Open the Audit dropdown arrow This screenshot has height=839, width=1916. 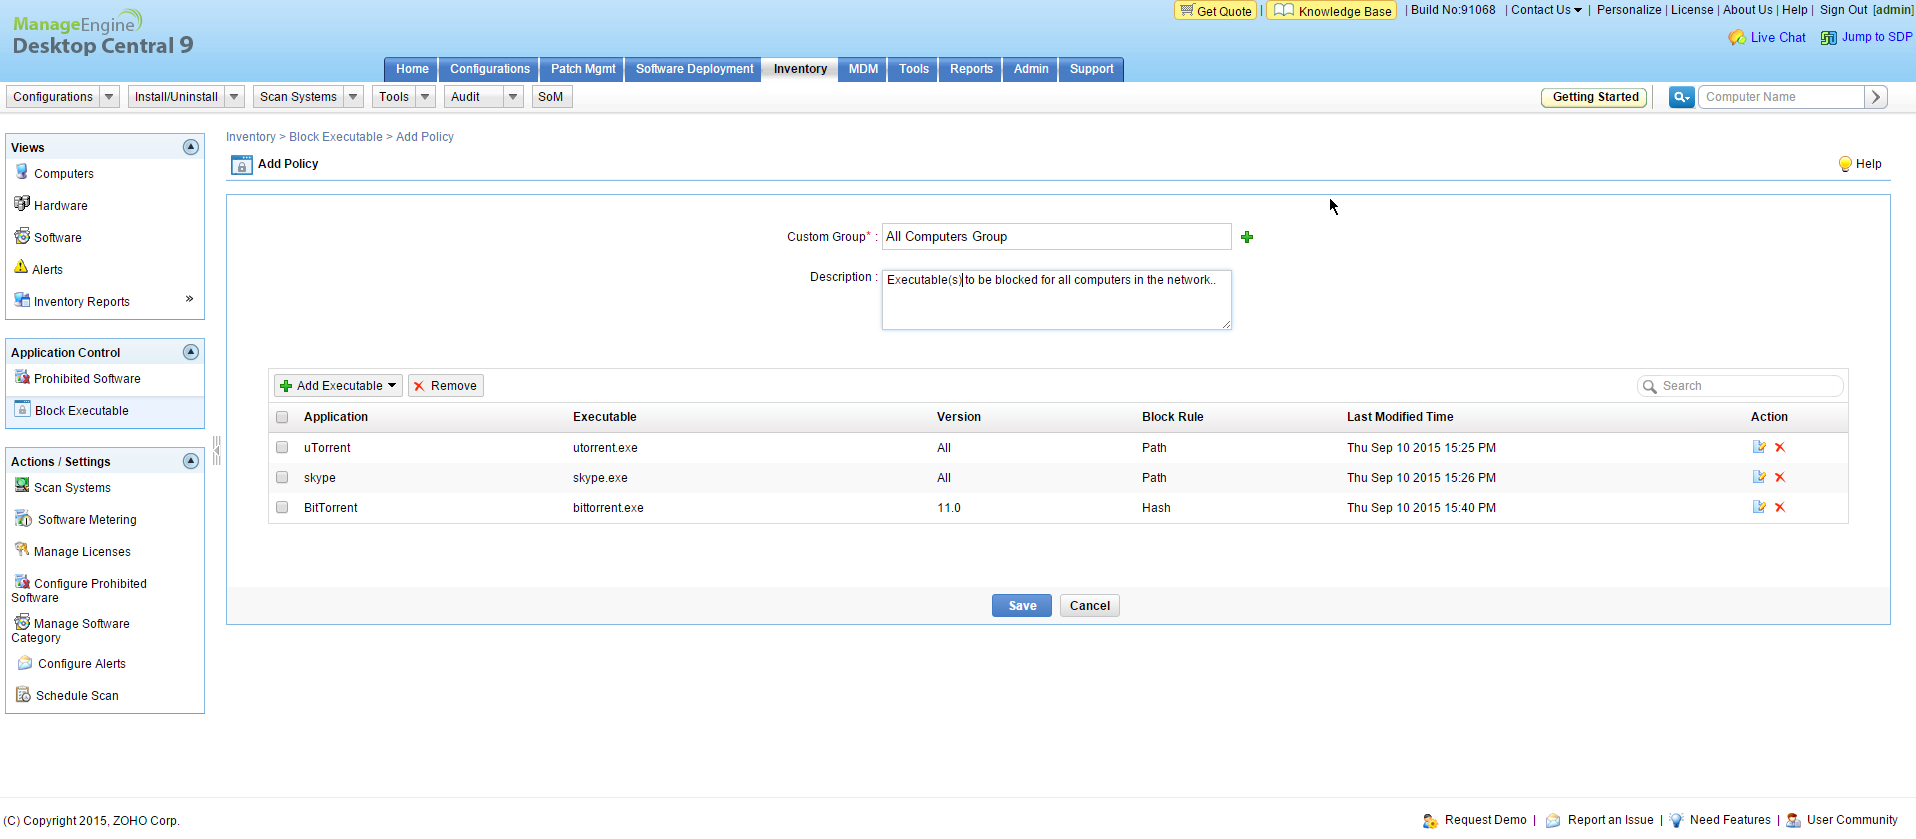[x=513, y=97]
